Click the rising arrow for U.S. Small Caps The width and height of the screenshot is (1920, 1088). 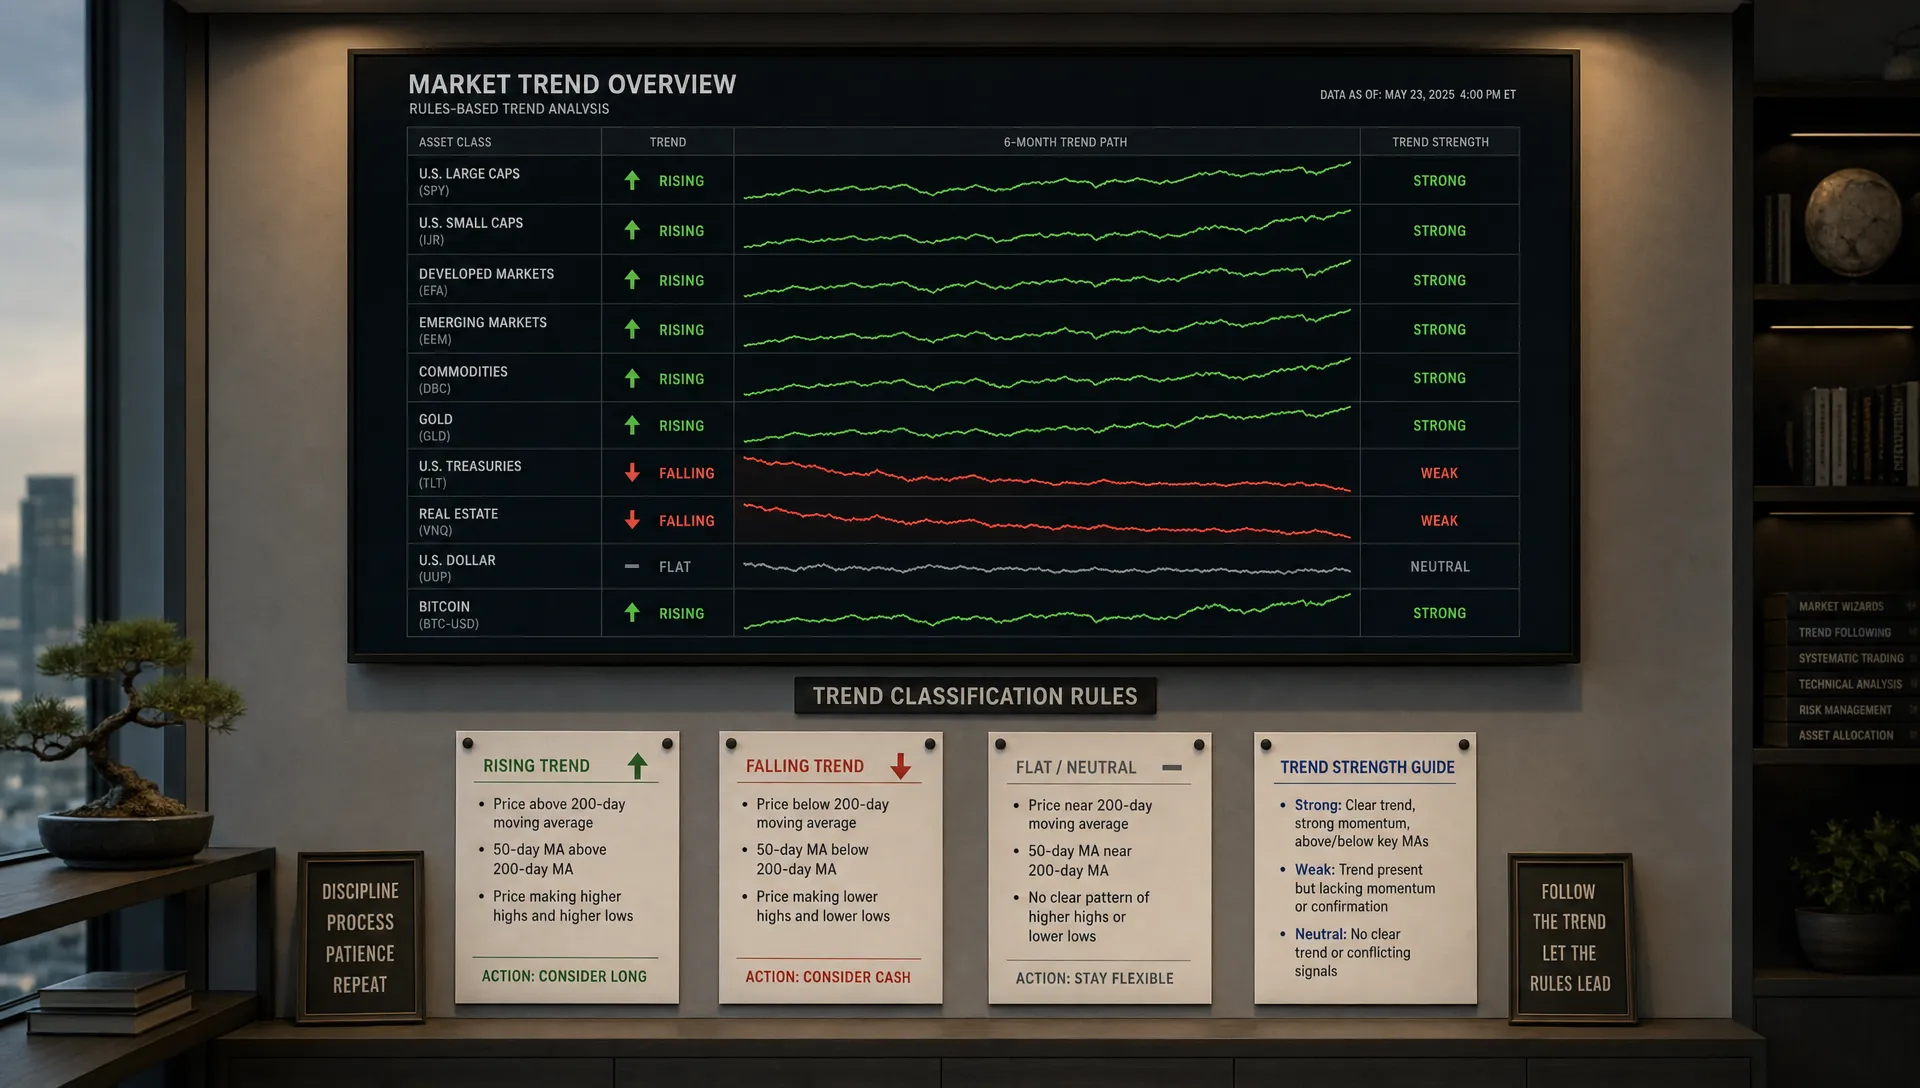632,231
